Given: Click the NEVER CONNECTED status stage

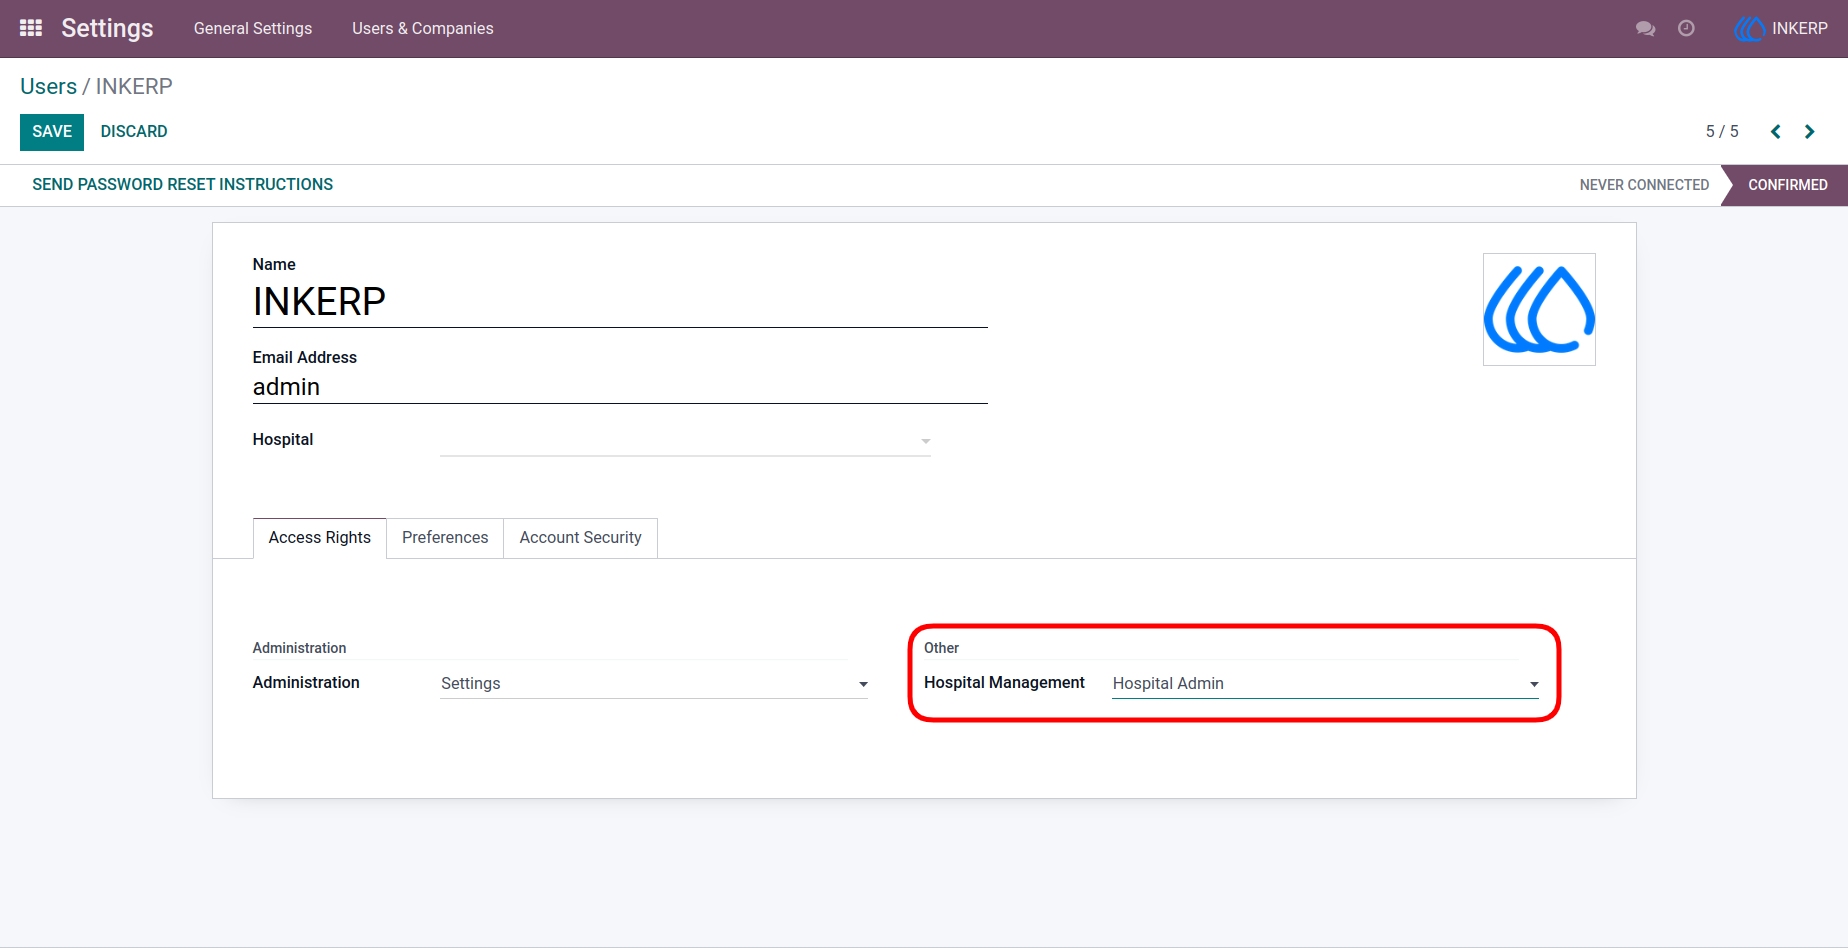Looking at the screenshot, I should point(1644,185).
